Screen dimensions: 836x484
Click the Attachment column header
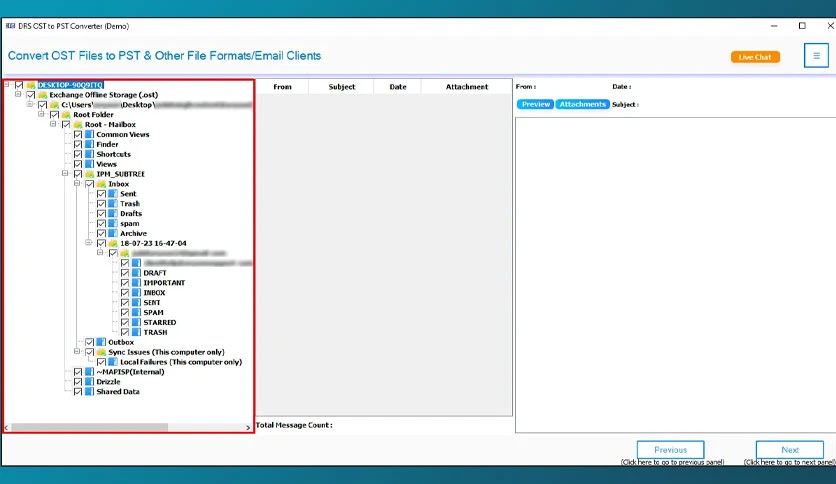[467, 86]
